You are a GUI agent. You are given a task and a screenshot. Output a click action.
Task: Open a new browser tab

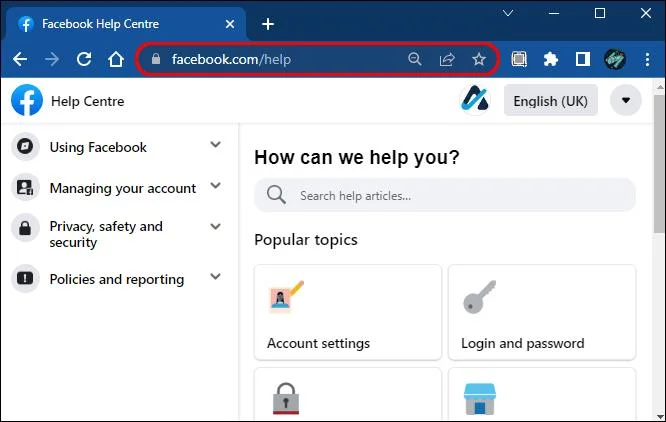[268, 24]
